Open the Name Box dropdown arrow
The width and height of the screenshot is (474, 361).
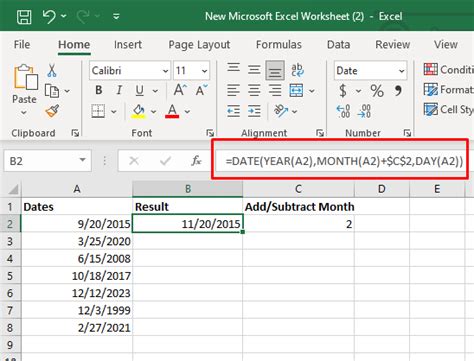(82, 161)
